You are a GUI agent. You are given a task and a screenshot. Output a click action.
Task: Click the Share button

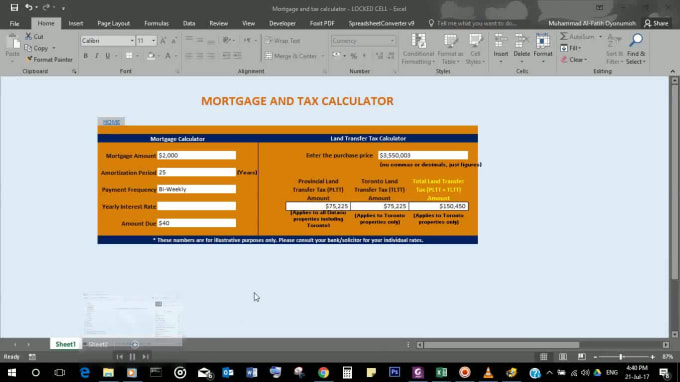(x=656, y=23)
